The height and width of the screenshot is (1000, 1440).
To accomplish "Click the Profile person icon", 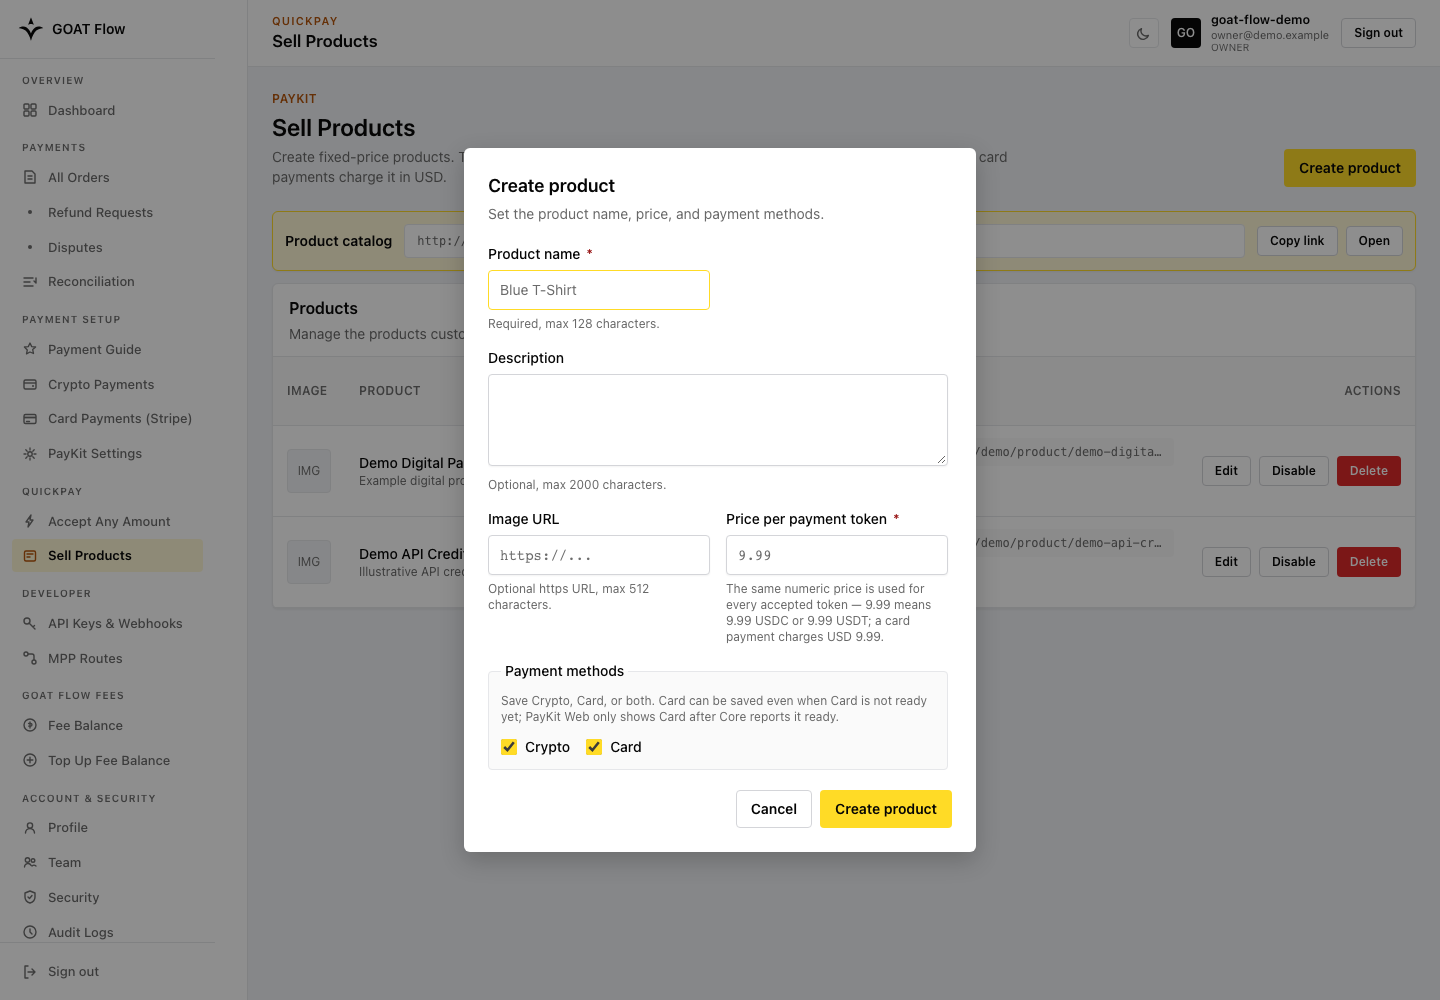I will tap(30, 828).
